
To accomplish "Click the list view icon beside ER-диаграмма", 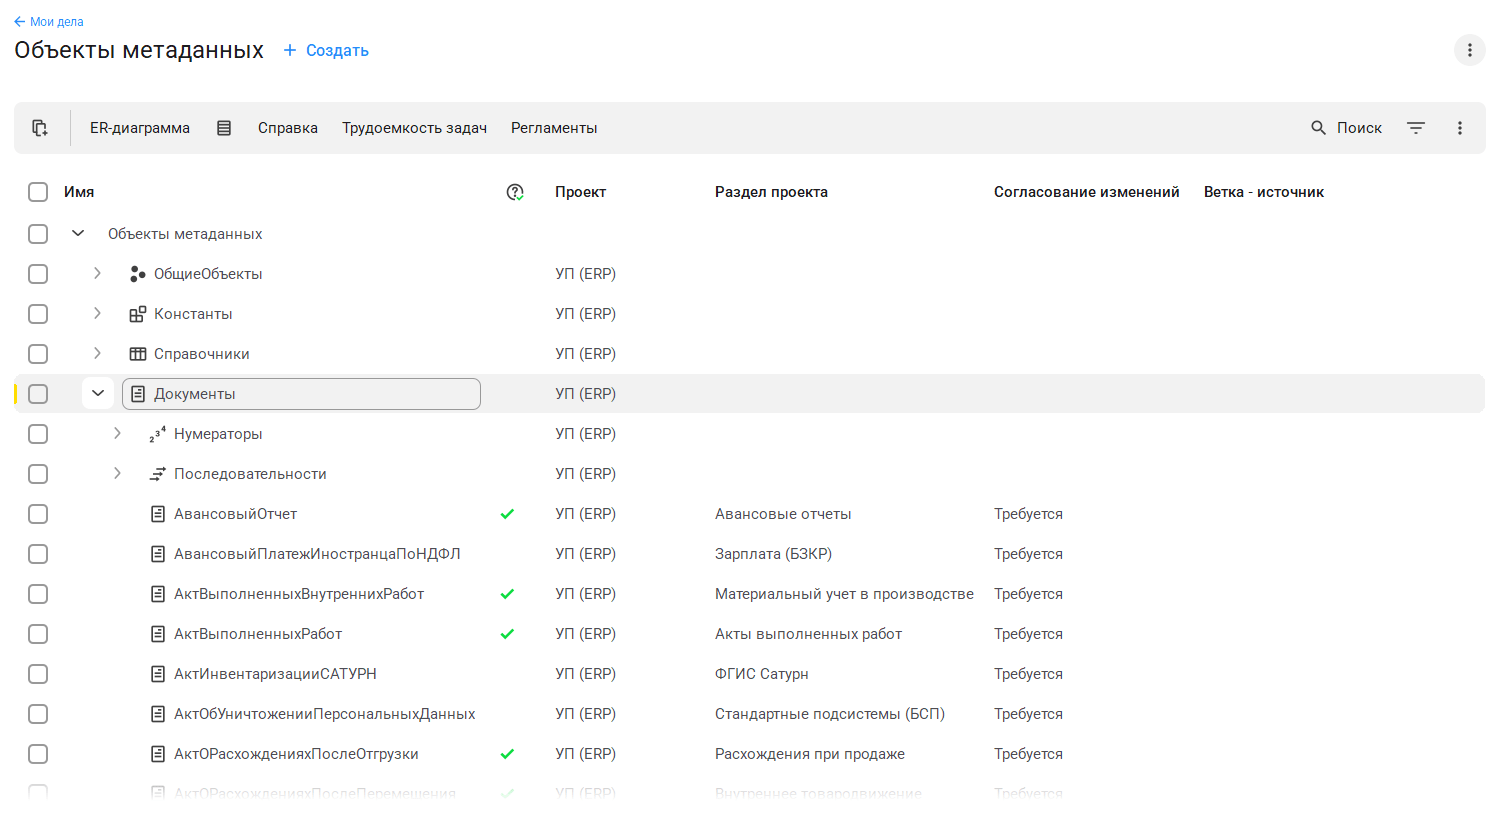I will (224, 128).
